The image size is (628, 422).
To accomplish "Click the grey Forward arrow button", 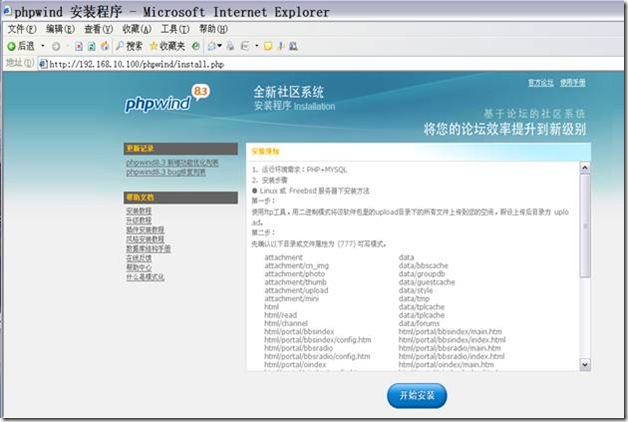I will 56,46.
